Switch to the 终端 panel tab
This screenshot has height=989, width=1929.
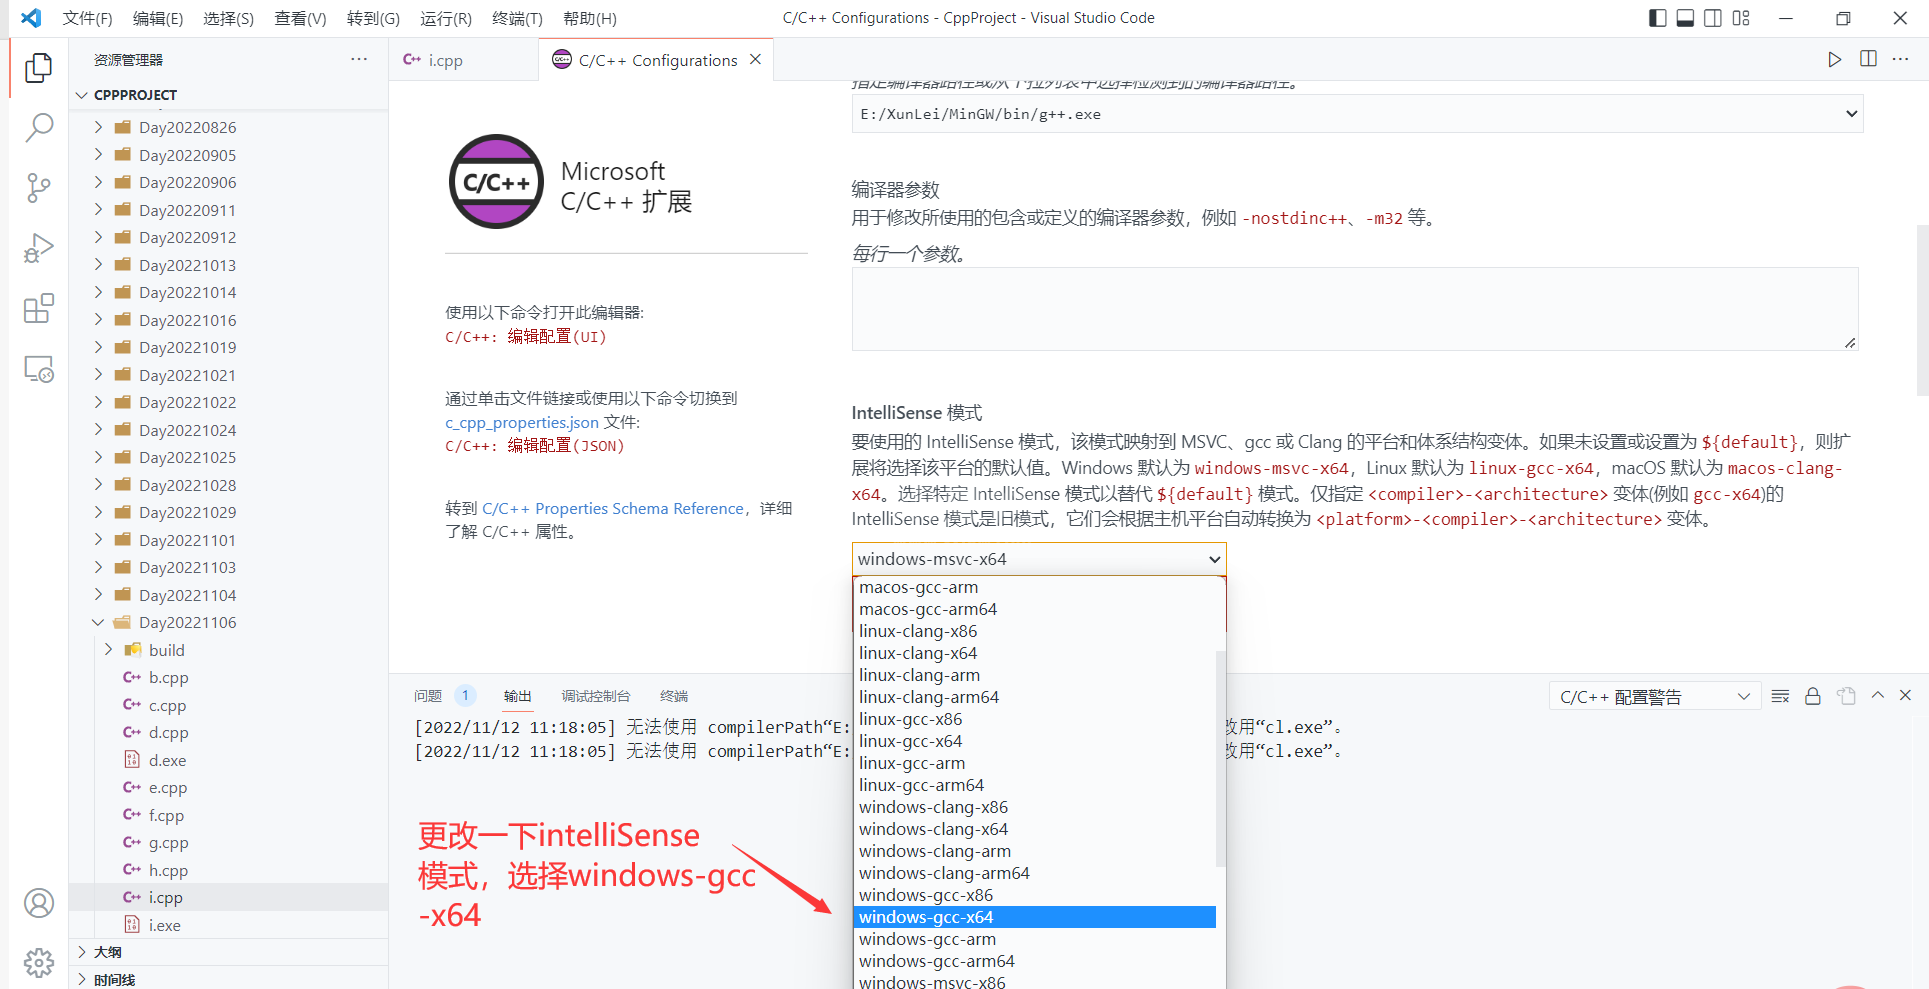674,696
